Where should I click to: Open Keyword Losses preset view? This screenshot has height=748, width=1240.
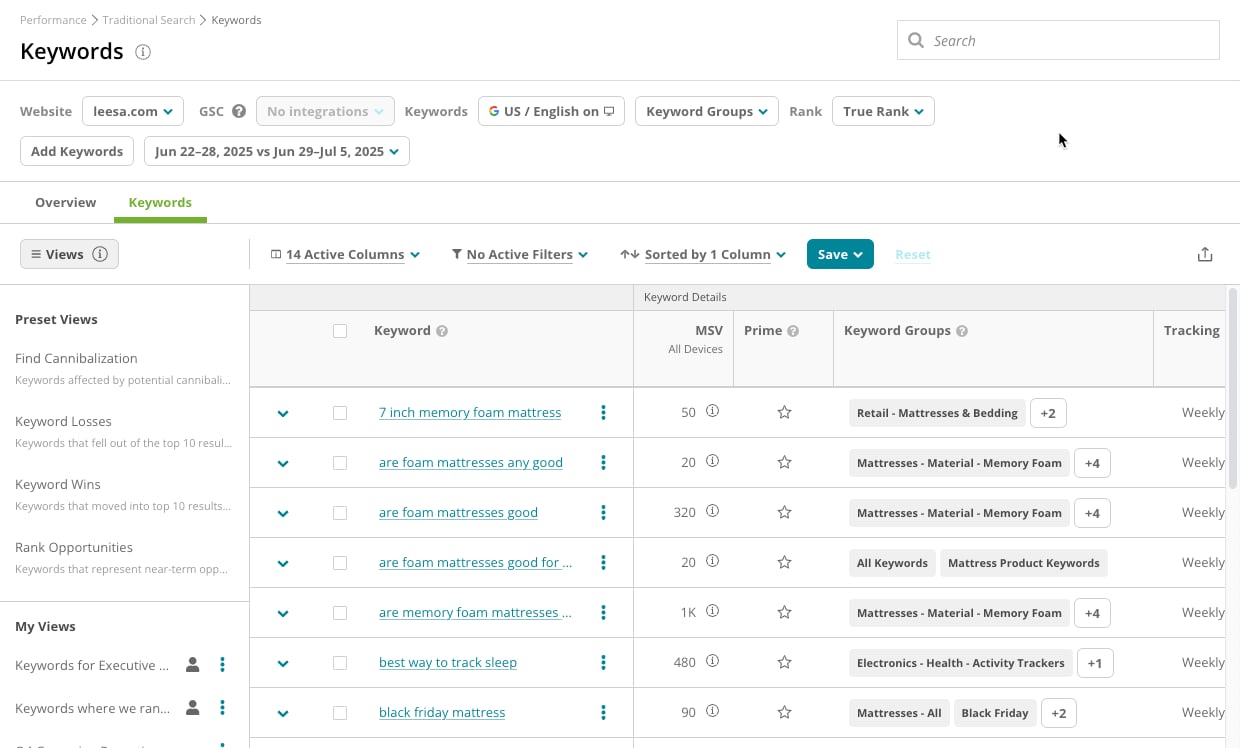63,421
